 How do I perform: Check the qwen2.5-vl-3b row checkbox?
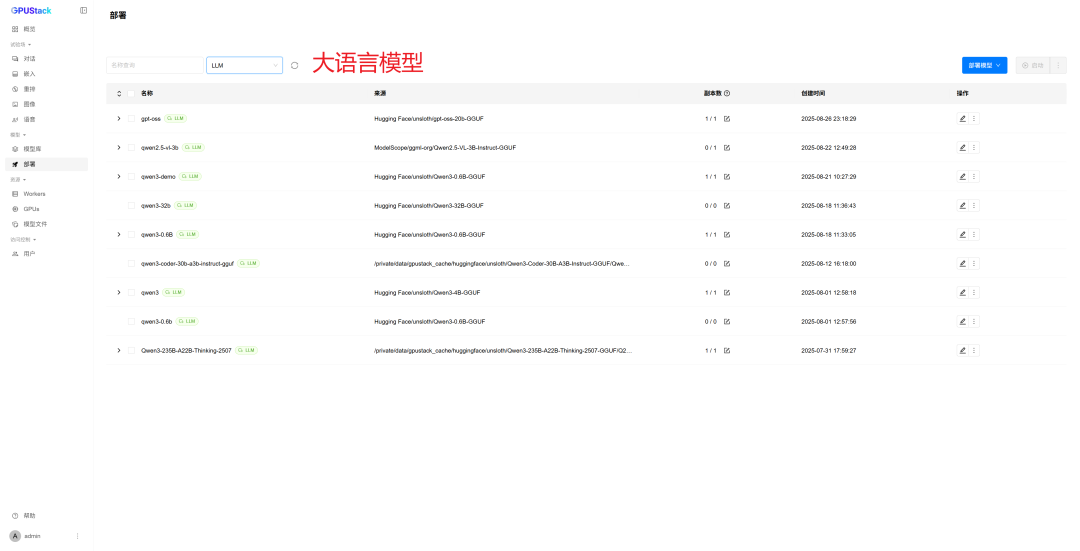(131, 147)
